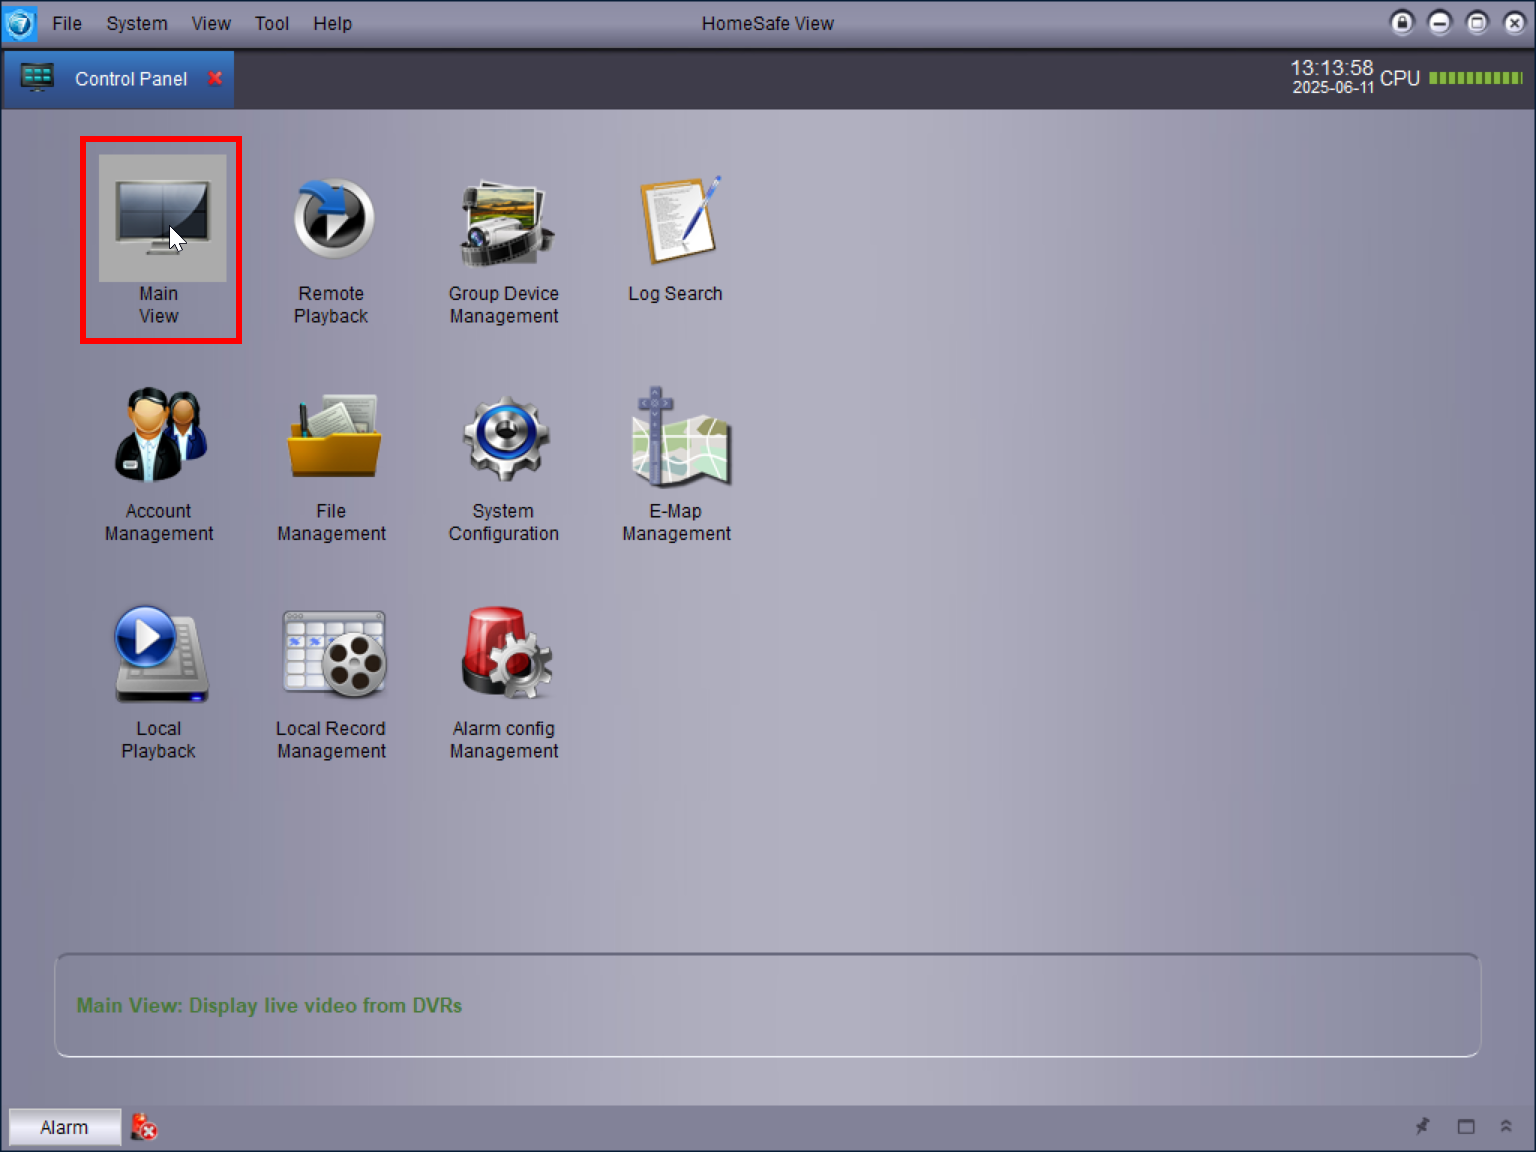Open the Tool menu
1536x1152 pixels.
click(271, 23)
